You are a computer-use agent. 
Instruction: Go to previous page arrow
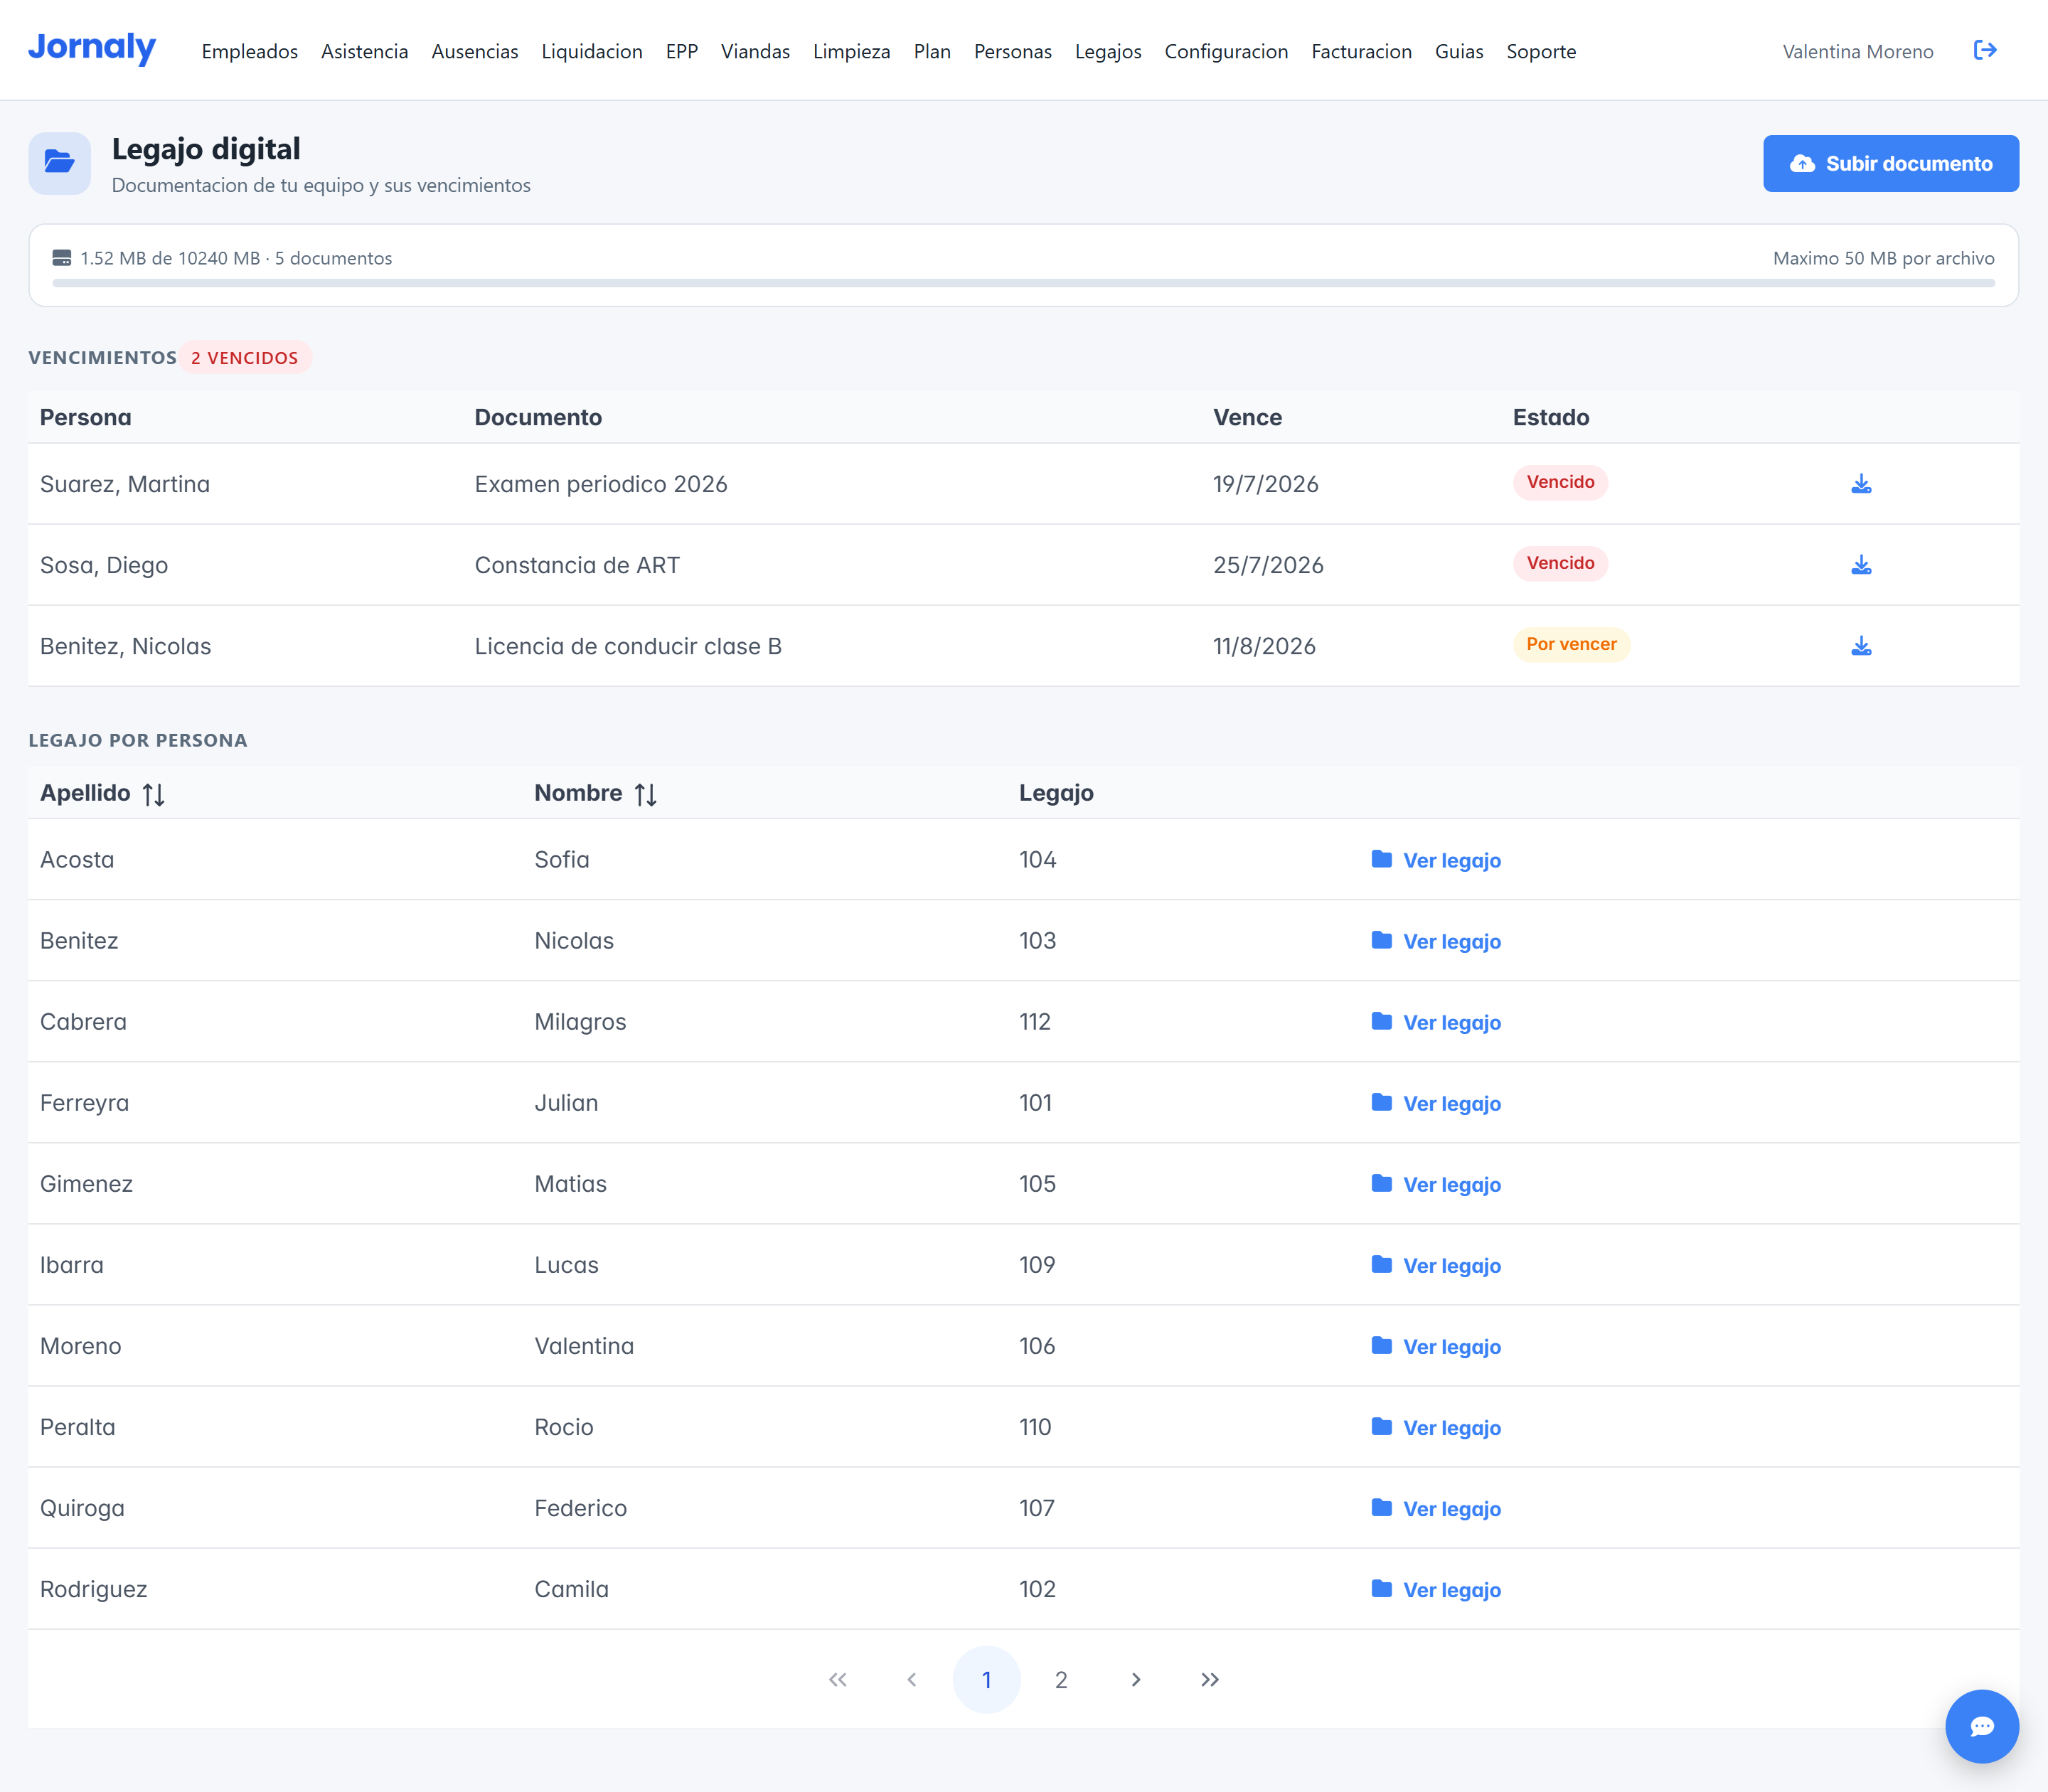coord(912,1679)
